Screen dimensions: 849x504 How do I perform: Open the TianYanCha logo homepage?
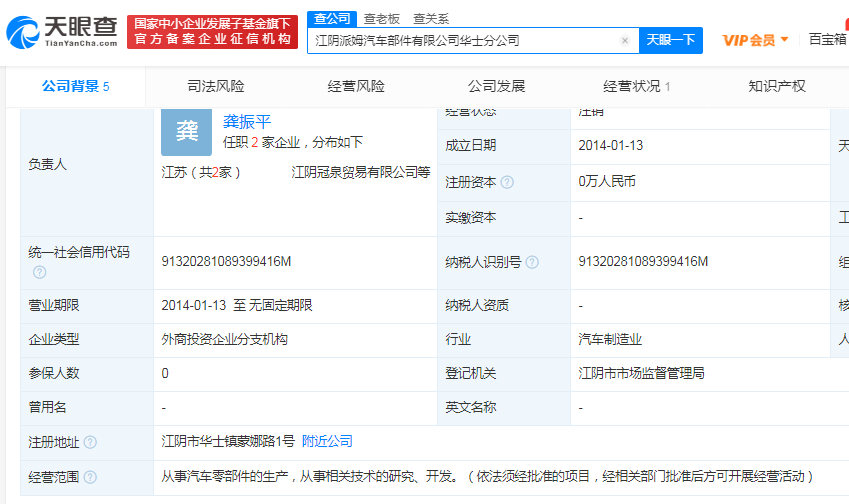click(62, 32)
